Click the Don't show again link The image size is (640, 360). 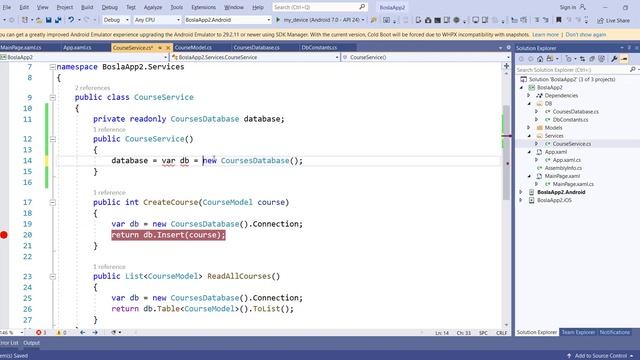pos(586,35)
